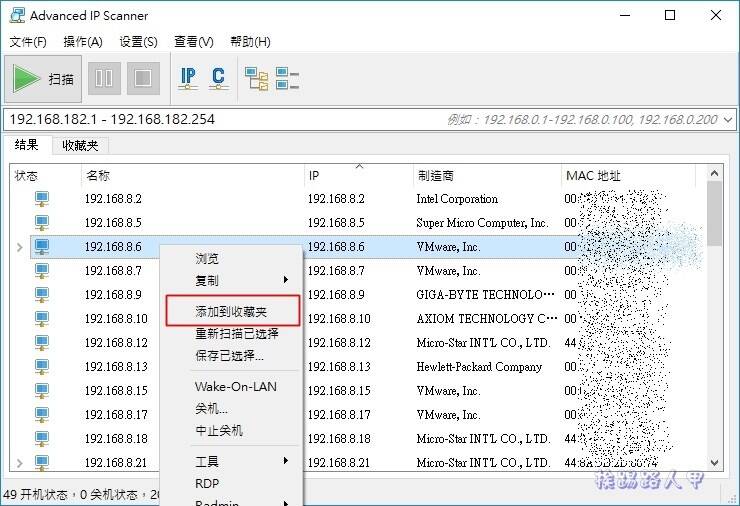
Task: Click IP cell 192.168.8.15
Action: pos(339,391)
